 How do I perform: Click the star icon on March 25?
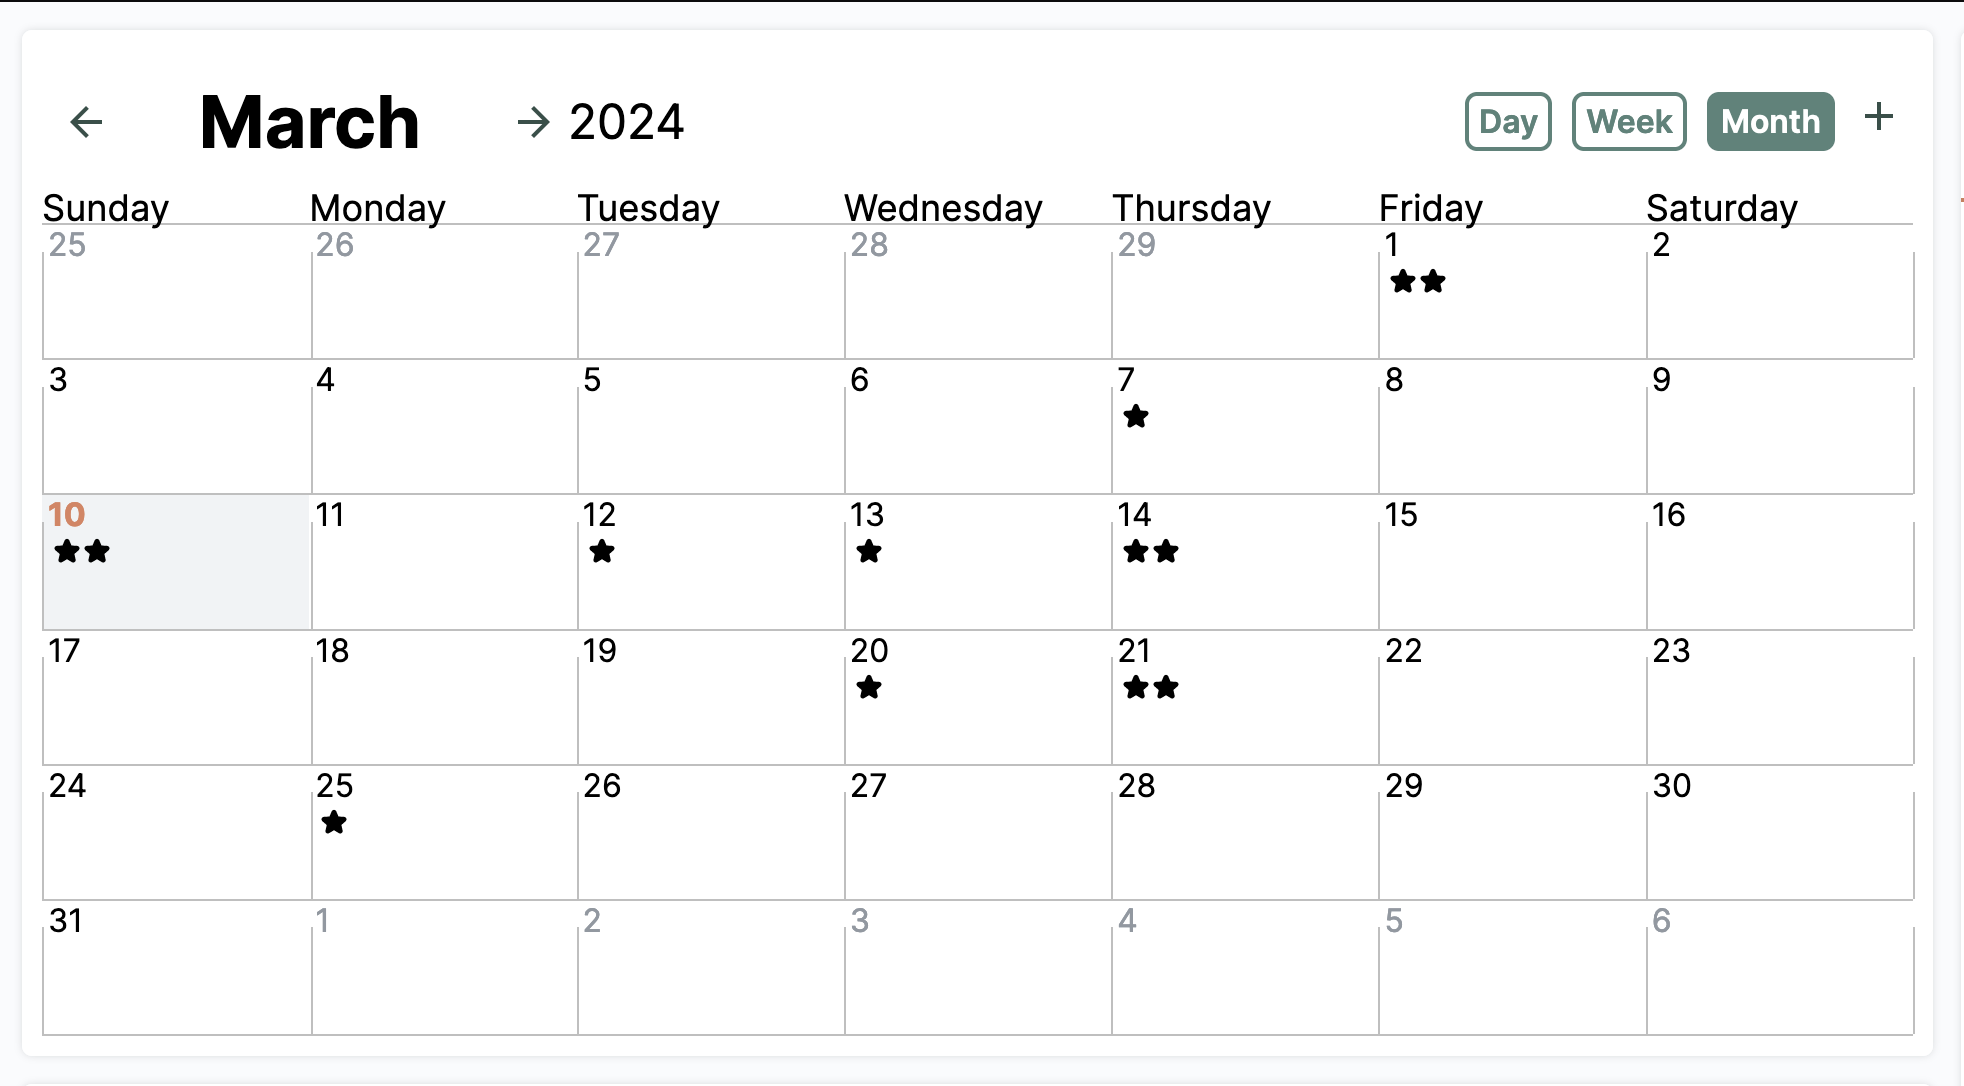click(x=334, y=823)
